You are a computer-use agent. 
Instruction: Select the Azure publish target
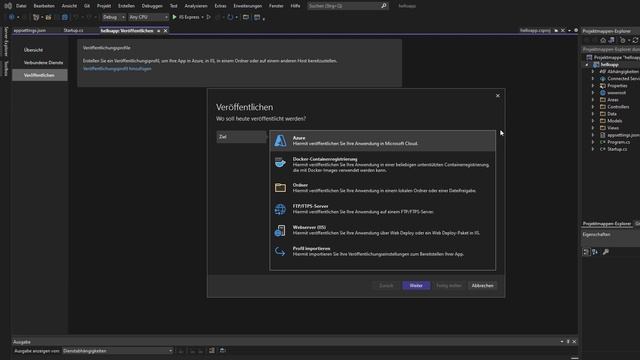(382, 141)
